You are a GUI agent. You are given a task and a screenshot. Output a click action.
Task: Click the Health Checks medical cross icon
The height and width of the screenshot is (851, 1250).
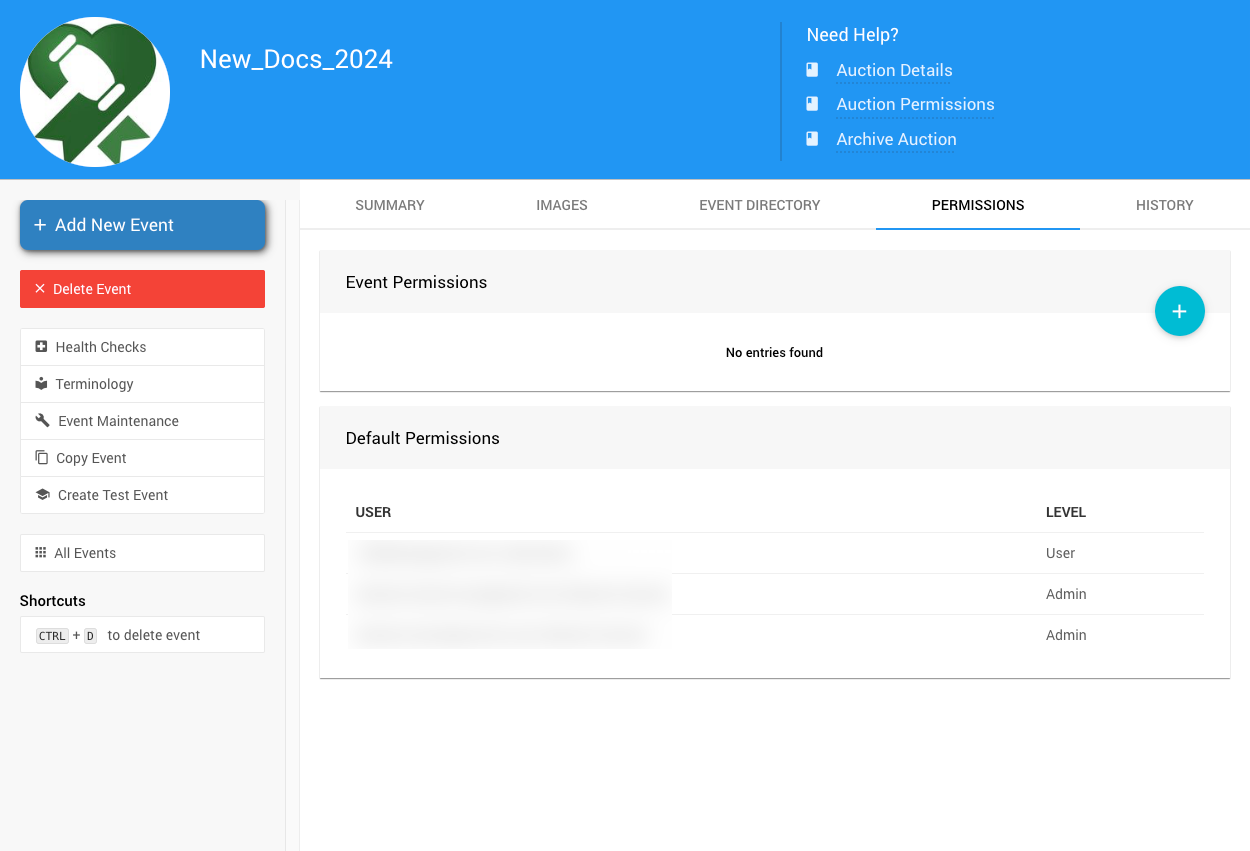click(41, 347)
